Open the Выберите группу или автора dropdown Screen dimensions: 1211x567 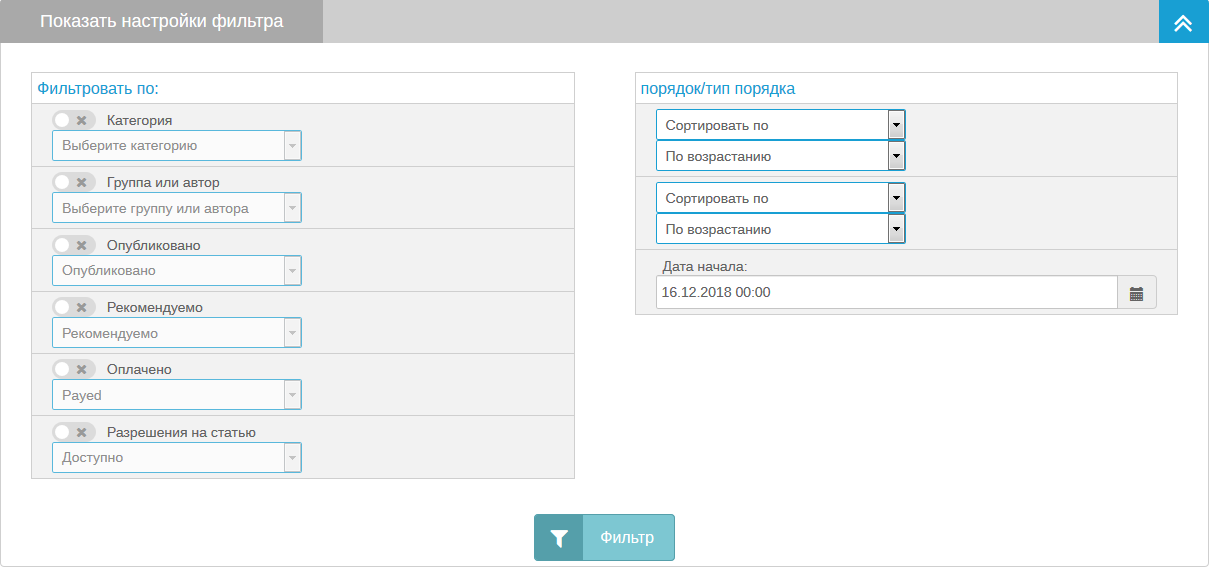tap(176, 208)
